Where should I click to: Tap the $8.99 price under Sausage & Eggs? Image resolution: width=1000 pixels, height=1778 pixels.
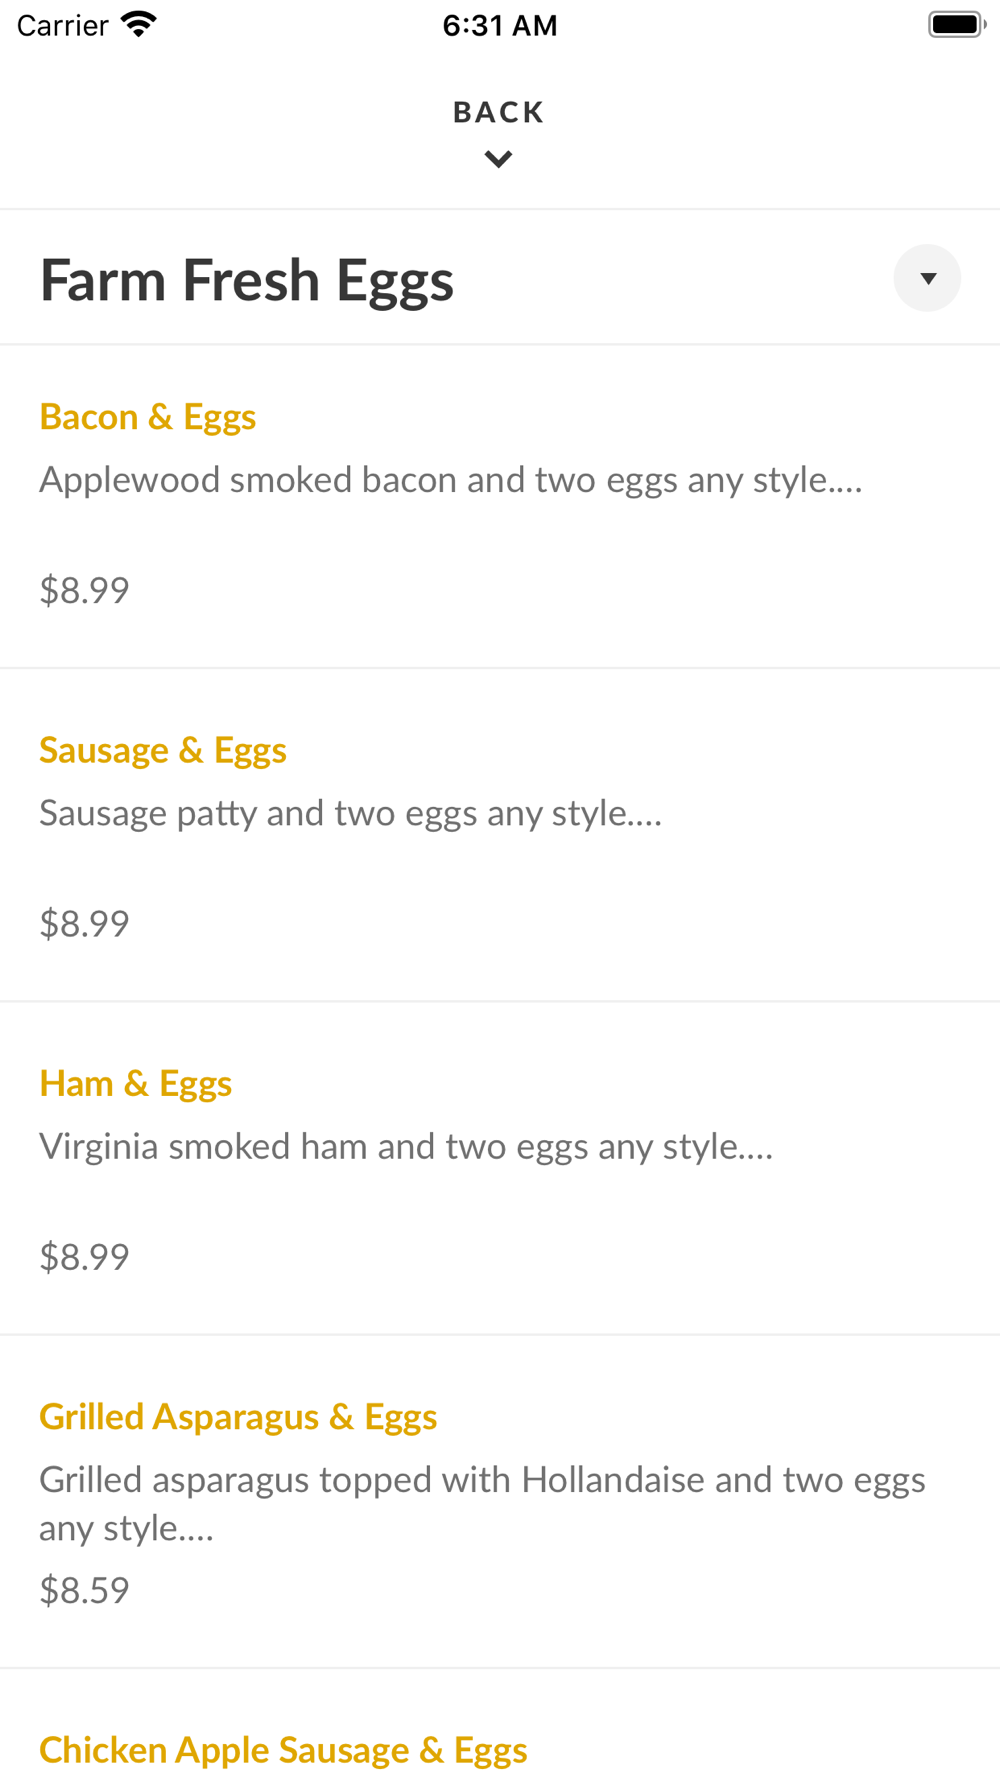(84, 923)
